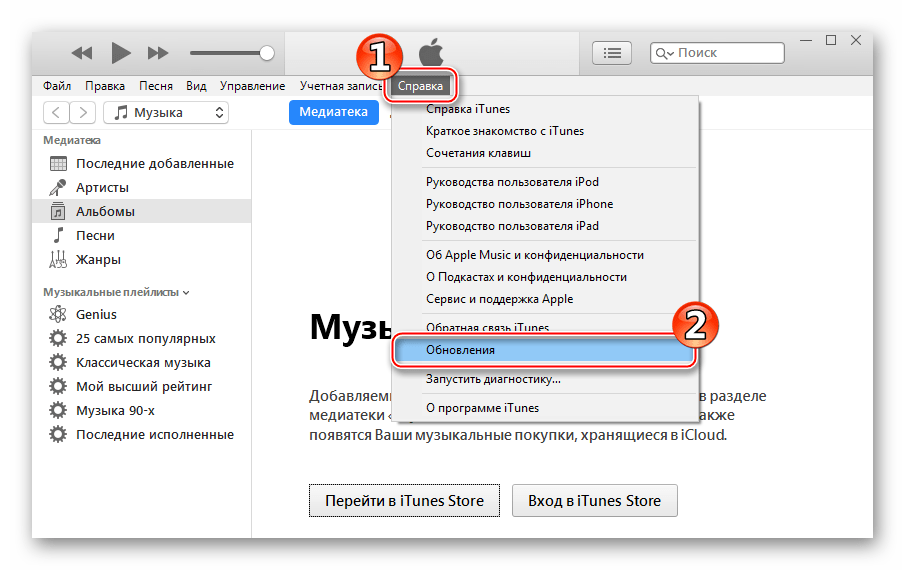Choose Руководство пользователя iPhone
This screenshot has width=905, height=570.
(x=545, y=204)
